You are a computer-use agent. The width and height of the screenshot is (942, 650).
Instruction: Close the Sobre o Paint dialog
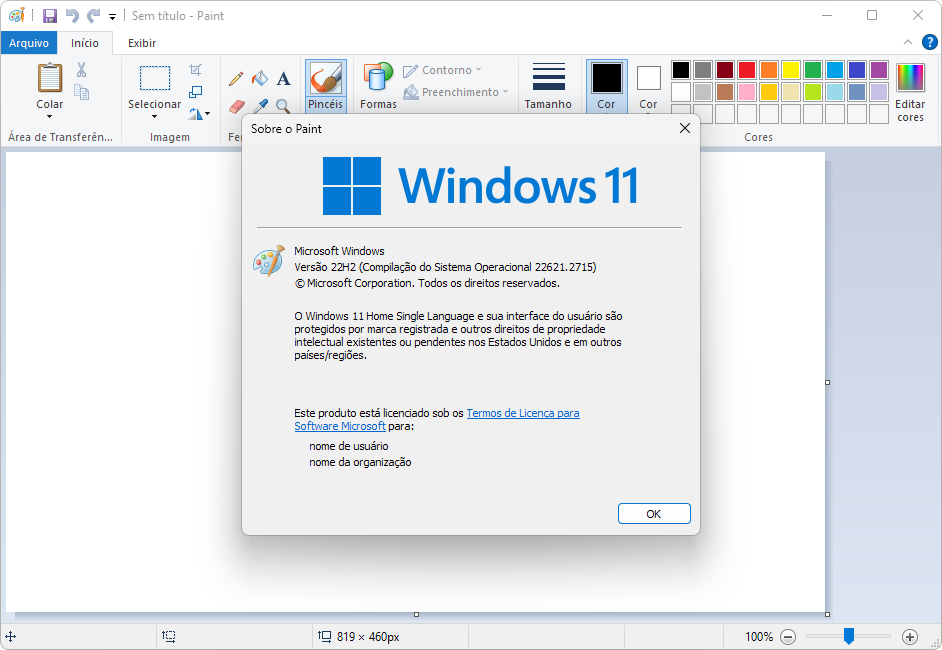pyautogui.click(x=685, y=128)
